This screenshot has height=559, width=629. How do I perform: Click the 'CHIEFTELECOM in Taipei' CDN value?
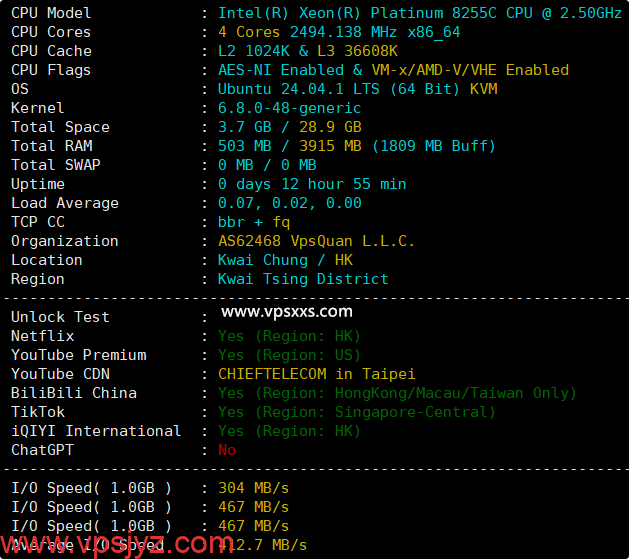317,374
